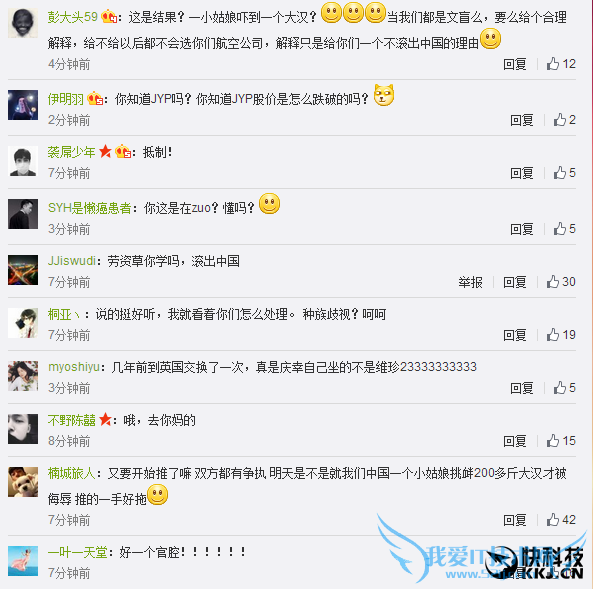Open 桐亚's avatar image
Image resolution: width=593 pixels, height=589 pixels.
(23, 323)
